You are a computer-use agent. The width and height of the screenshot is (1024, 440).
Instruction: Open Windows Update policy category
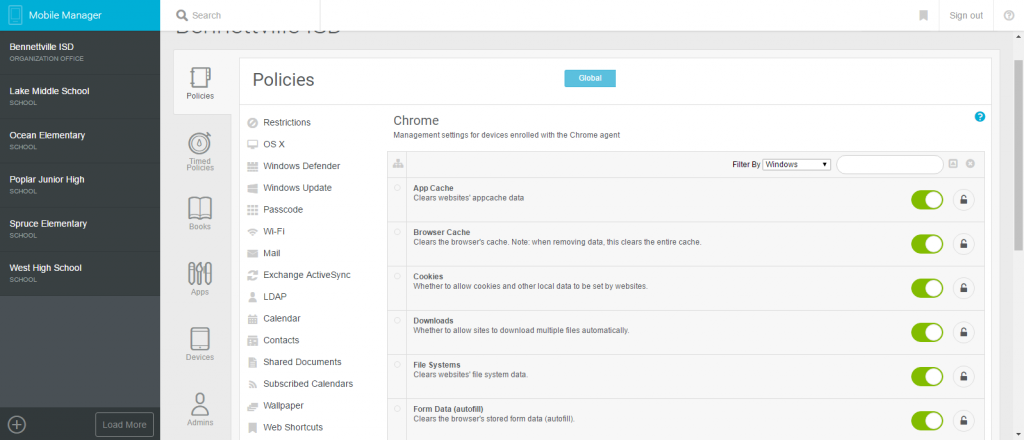pos(297,187)
